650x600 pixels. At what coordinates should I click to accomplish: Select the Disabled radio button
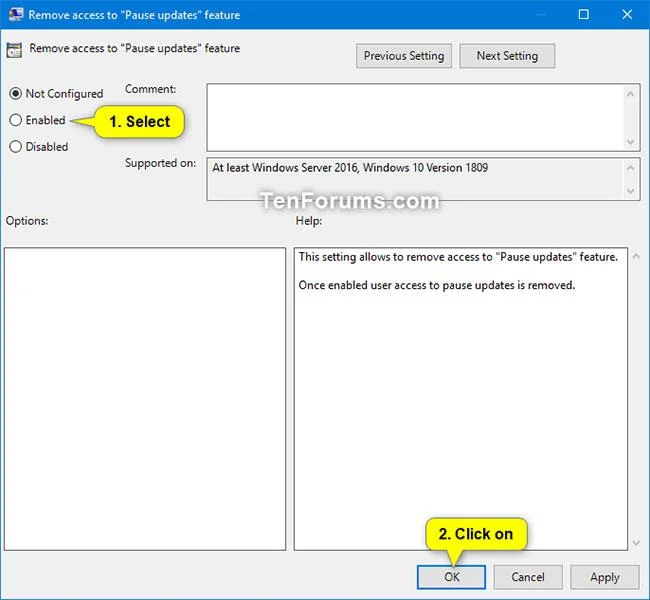(x=15, y=146)
